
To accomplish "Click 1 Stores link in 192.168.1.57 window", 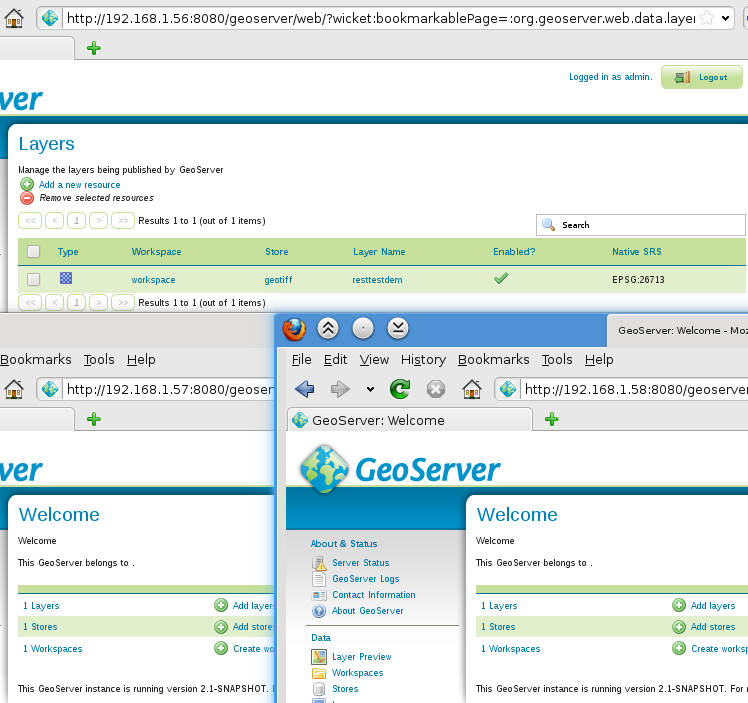I will click(x=40, y=627).
